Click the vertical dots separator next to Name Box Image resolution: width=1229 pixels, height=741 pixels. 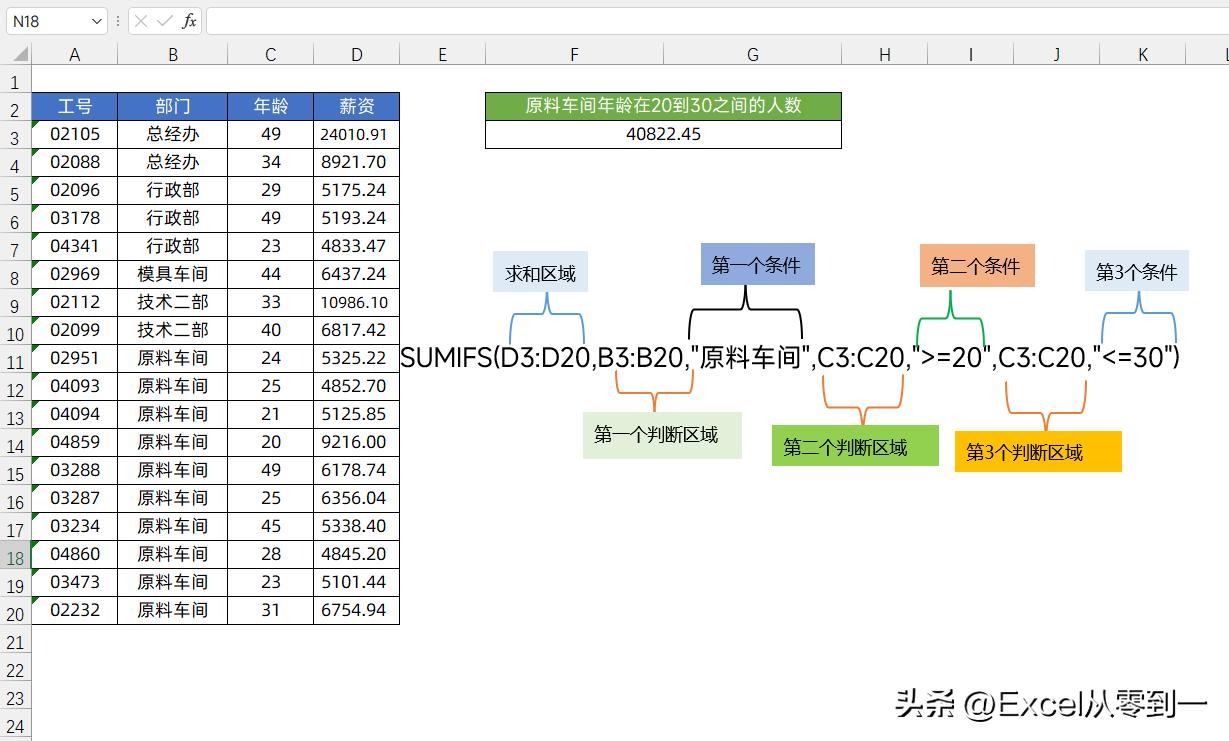118,20
